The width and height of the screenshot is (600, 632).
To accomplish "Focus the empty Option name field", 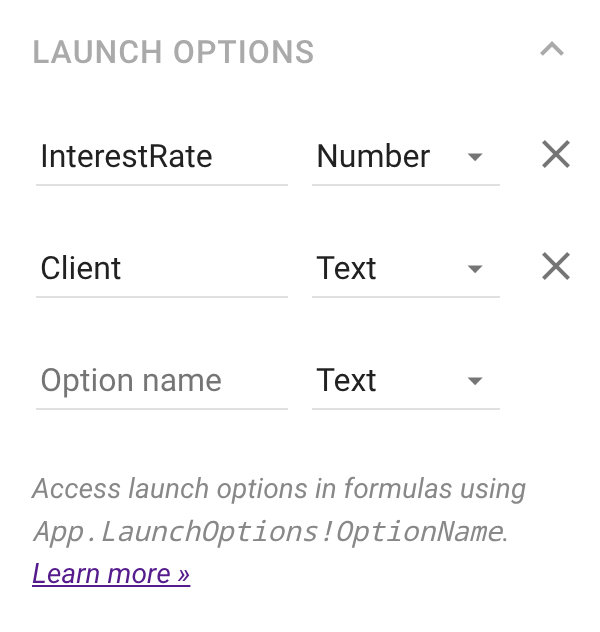I will (161, 381).
